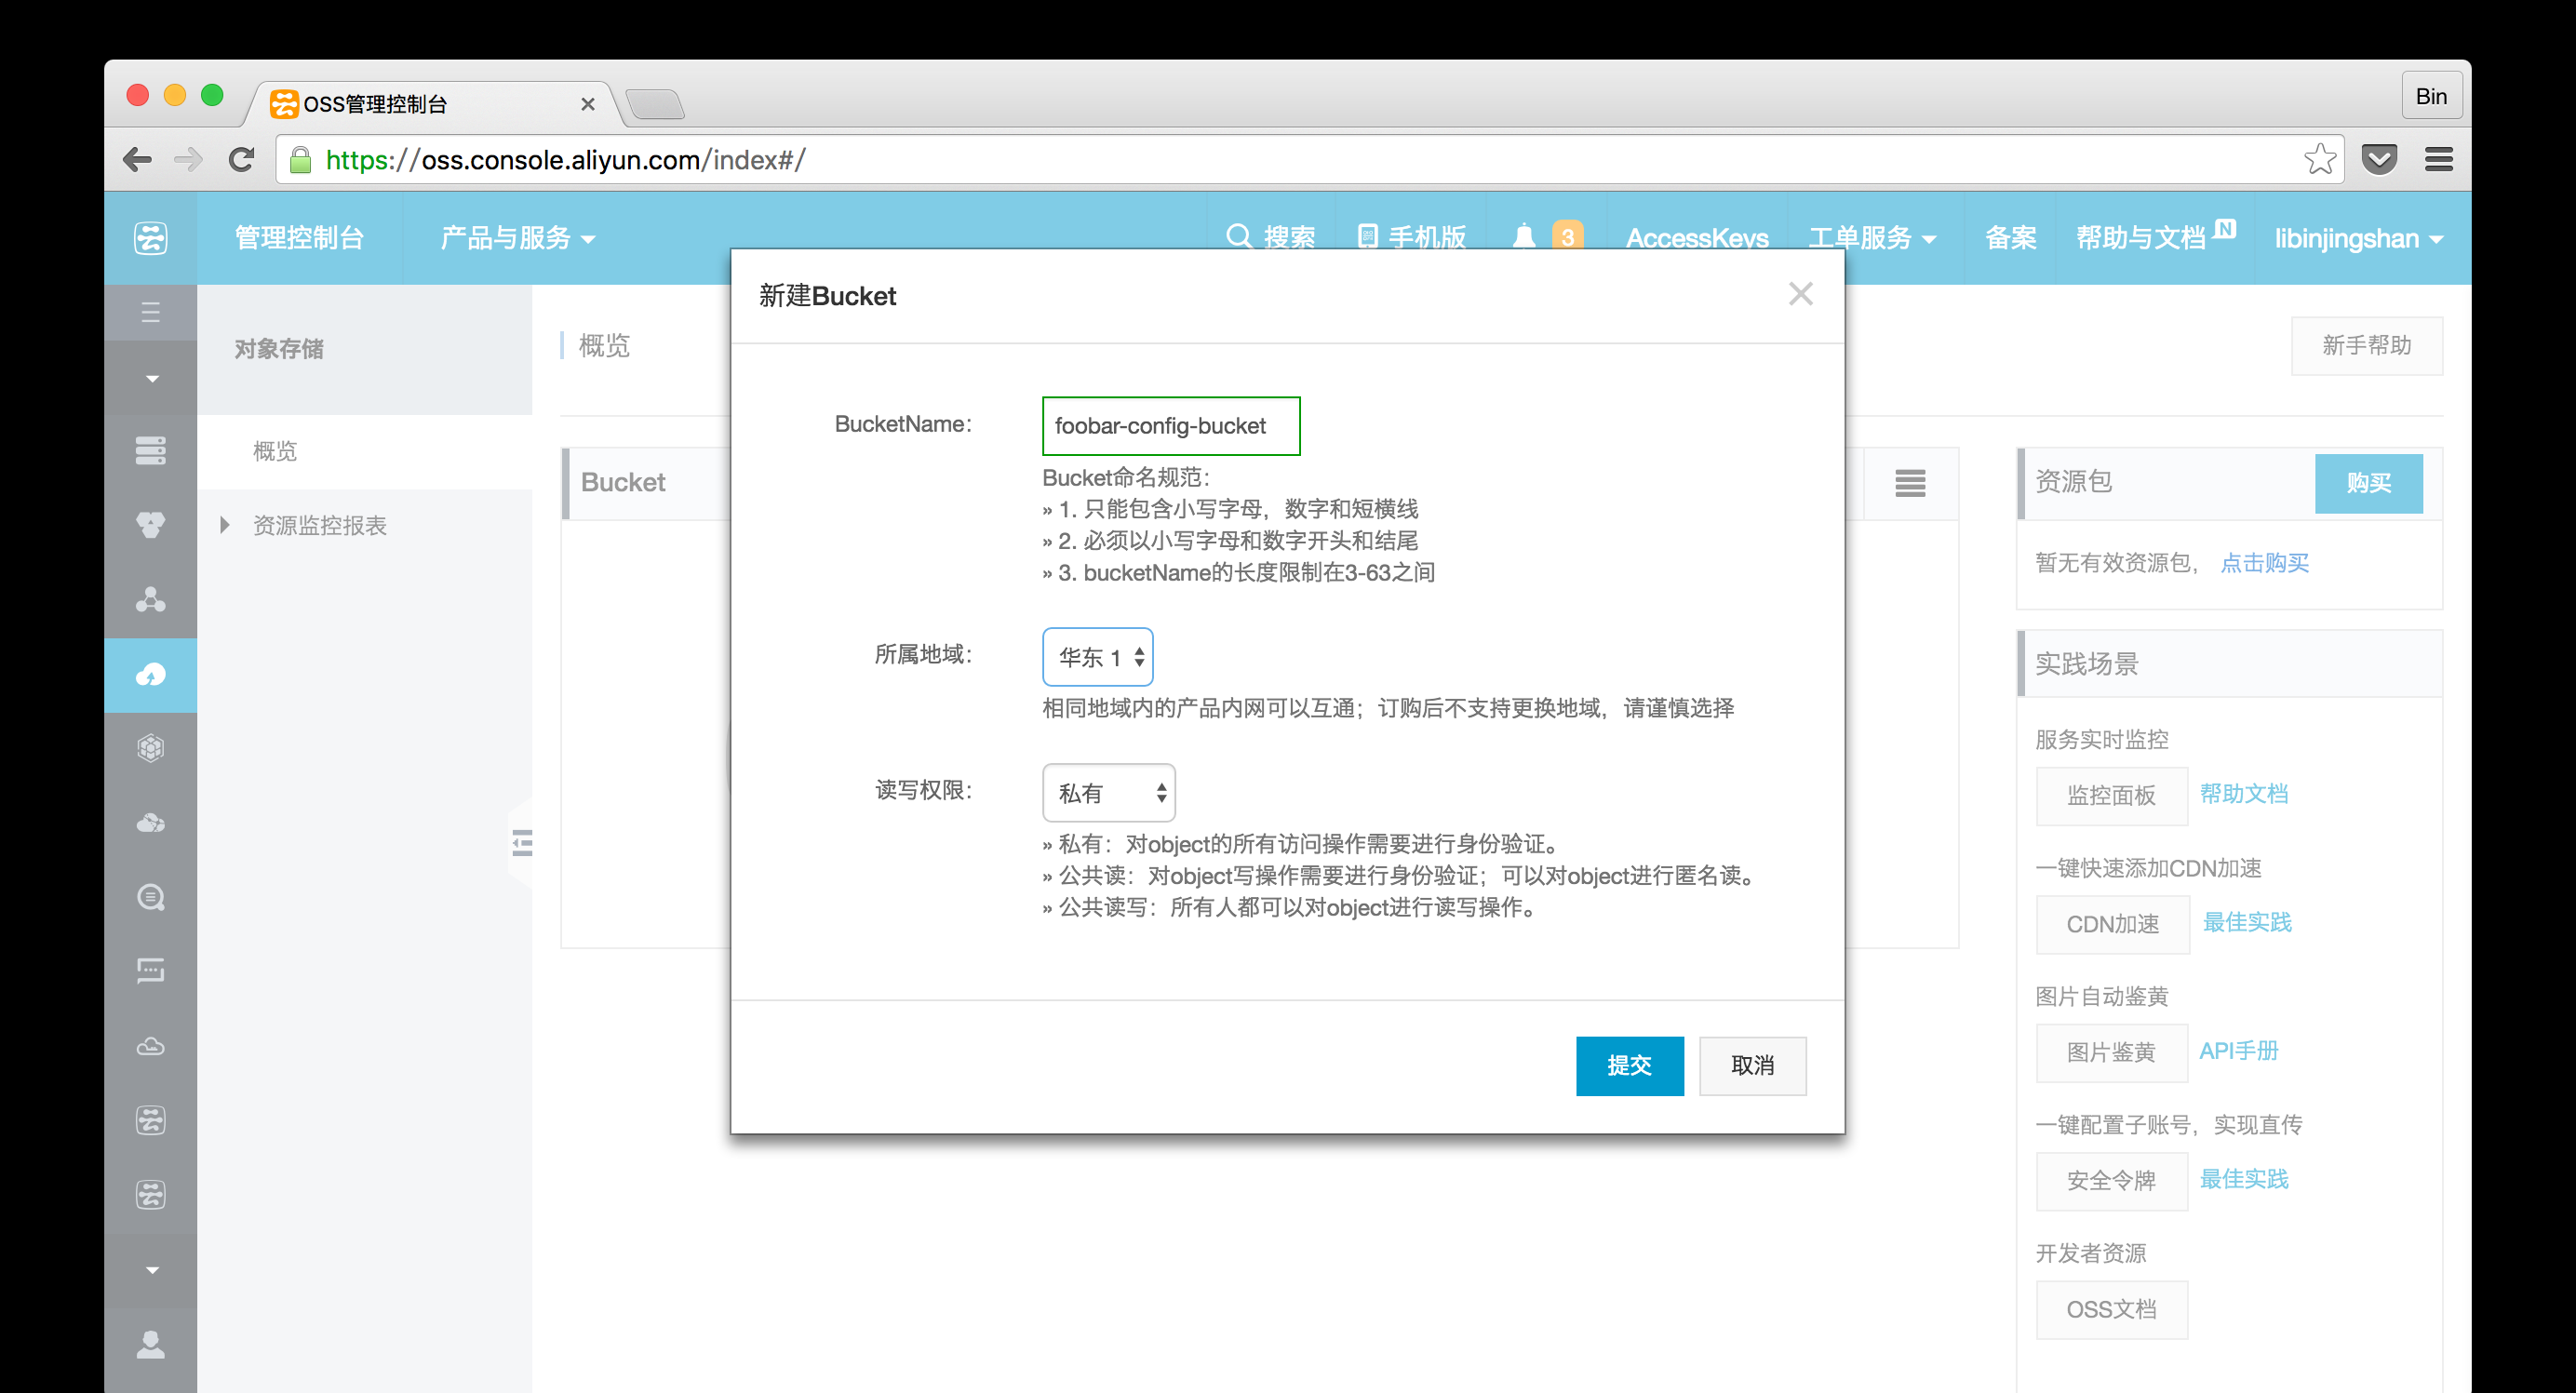
Task: Open the user account icon in sidebar
Action: pyautogui.click(x=151, y=1345)
